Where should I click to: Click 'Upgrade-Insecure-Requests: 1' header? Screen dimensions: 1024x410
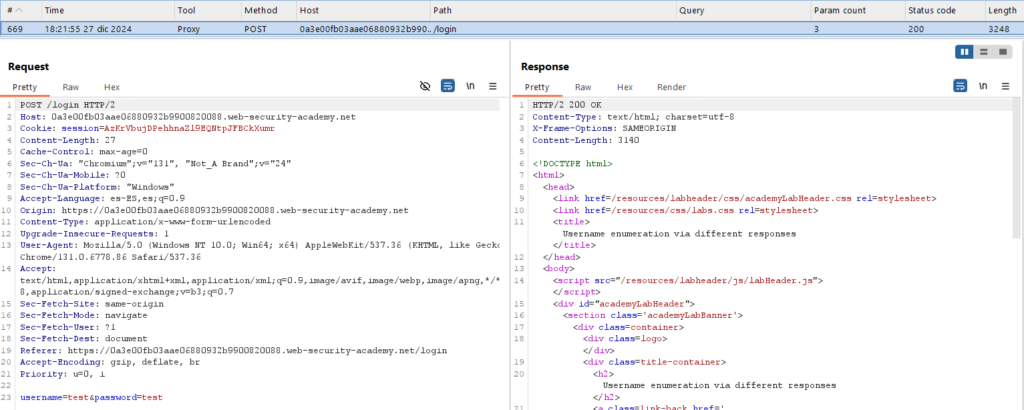tap(95, 234)
